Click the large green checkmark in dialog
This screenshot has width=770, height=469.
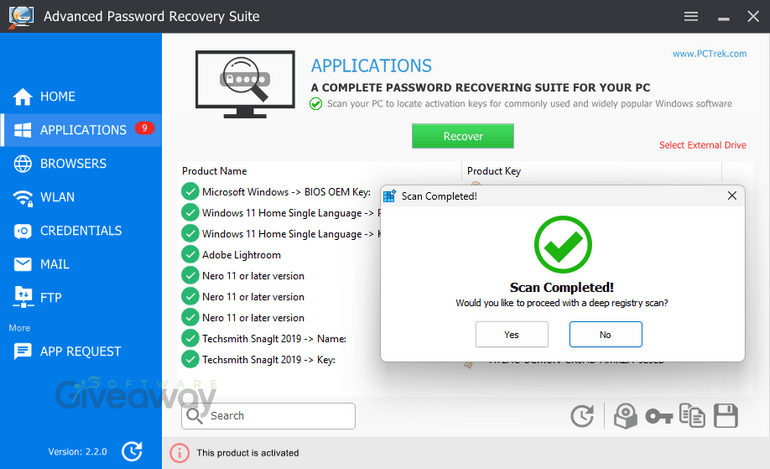(x=563, y=245)
